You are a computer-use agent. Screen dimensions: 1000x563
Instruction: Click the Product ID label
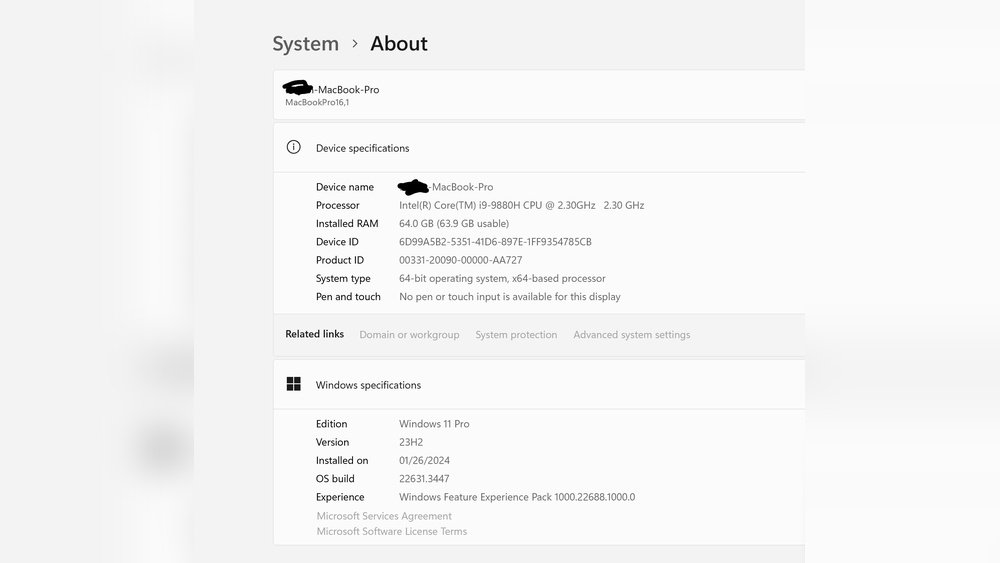[x=339, y=260]
